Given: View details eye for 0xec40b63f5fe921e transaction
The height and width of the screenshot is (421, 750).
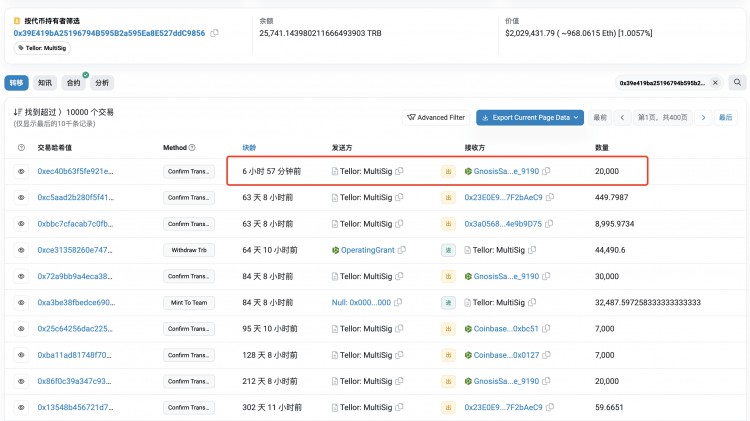Looking at the screenshot, I should [x=21, y=171].
